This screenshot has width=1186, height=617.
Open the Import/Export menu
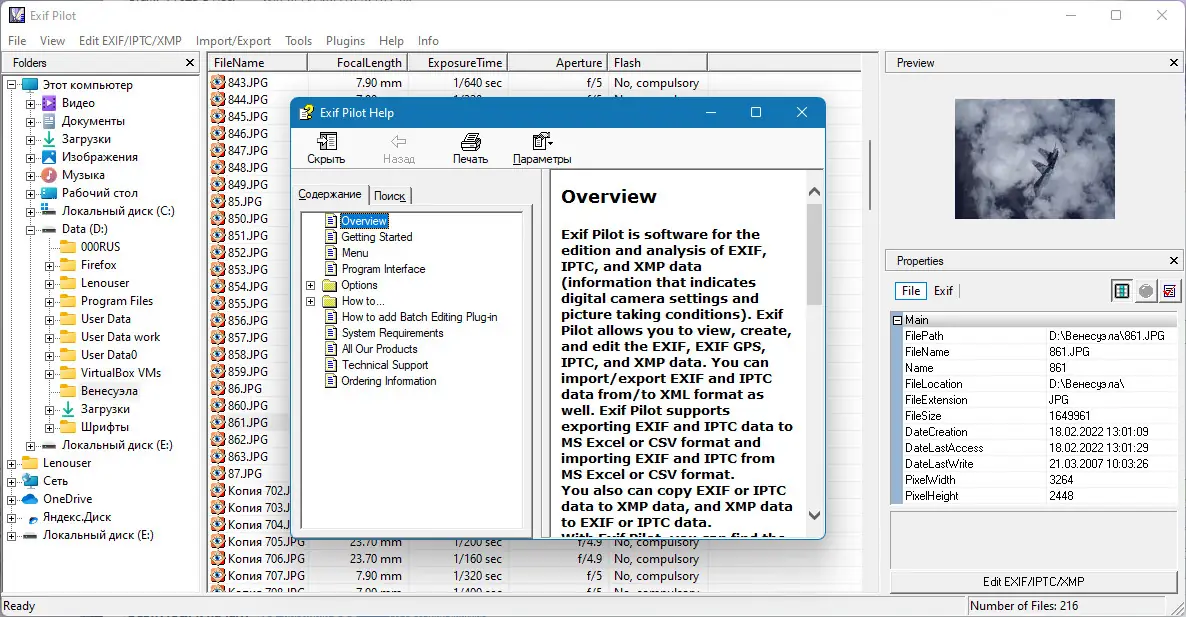click(233, 41)
